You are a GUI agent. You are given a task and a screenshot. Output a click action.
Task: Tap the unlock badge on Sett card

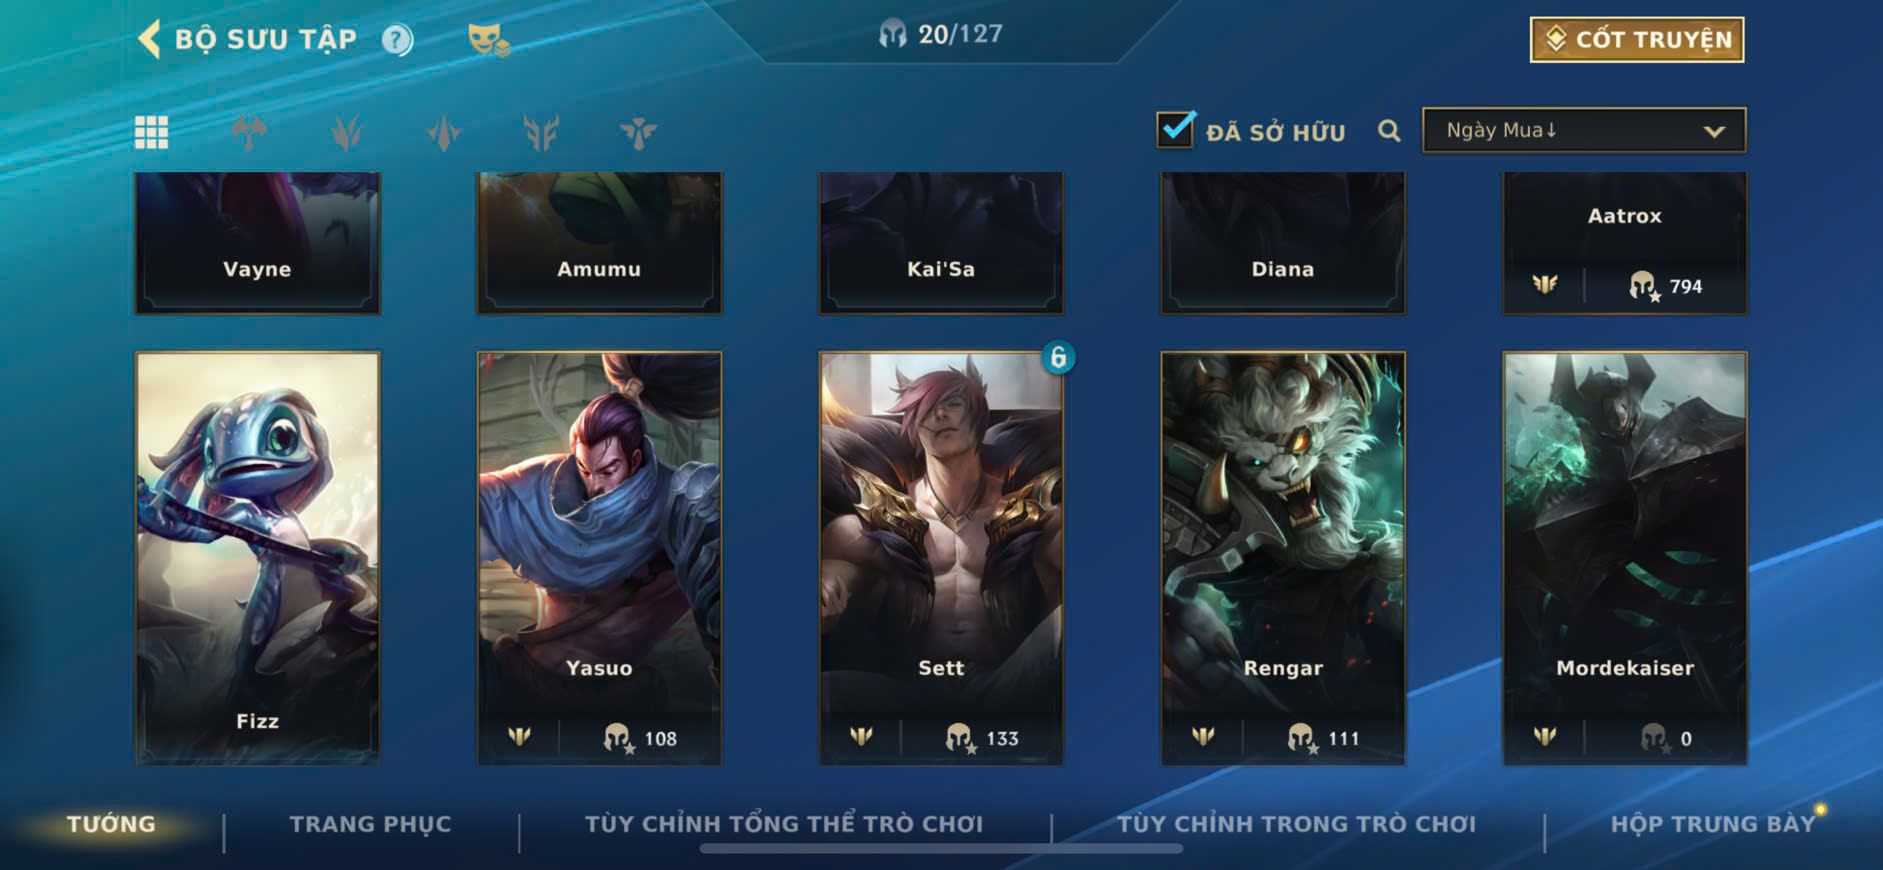[1058, 357]
